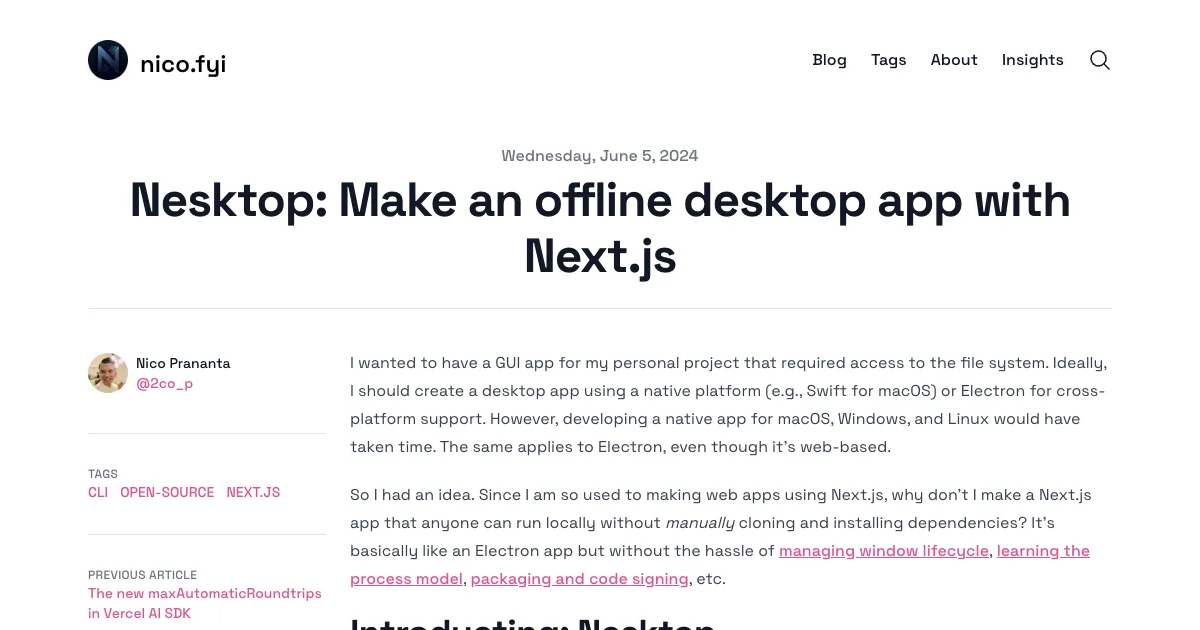Click the nico.fyi site name text

click(x=183, y=64)
